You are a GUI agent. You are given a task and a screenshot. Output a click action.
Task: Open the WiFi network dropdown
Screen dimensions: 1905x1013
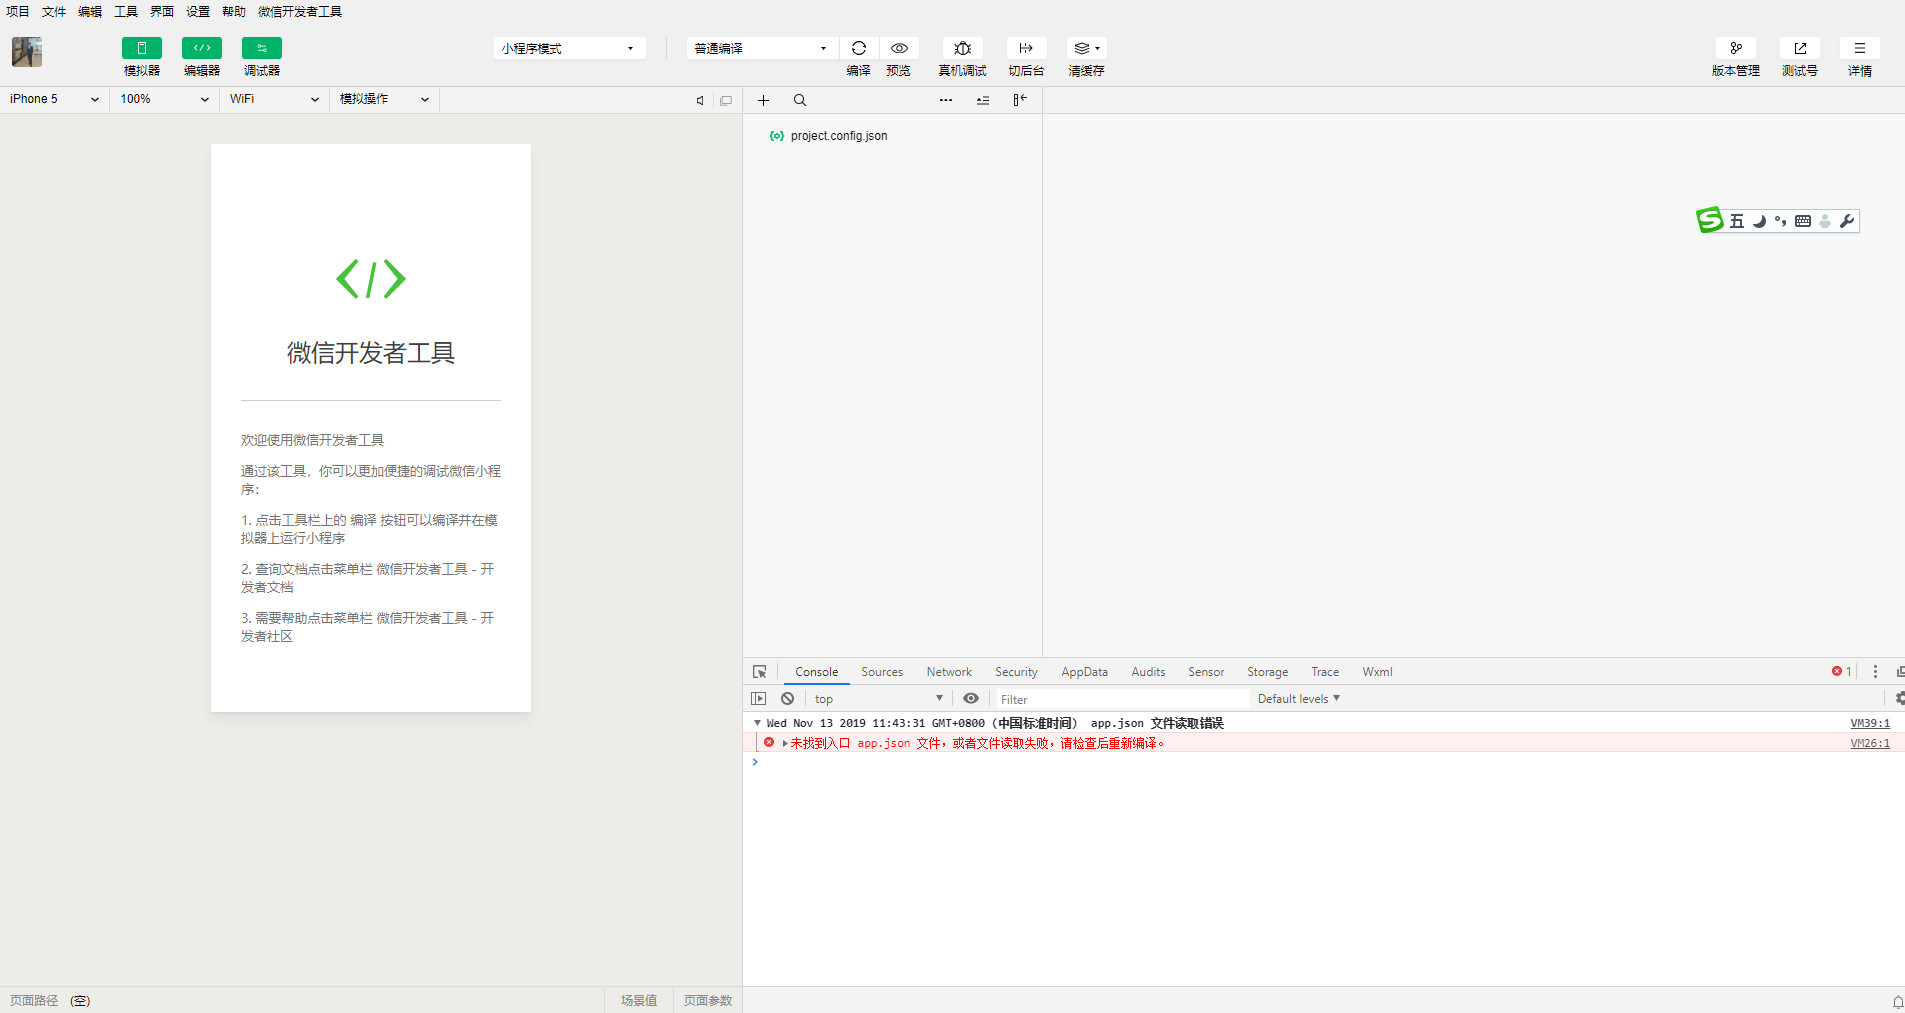pyautogui.click(x=274, y=99)
